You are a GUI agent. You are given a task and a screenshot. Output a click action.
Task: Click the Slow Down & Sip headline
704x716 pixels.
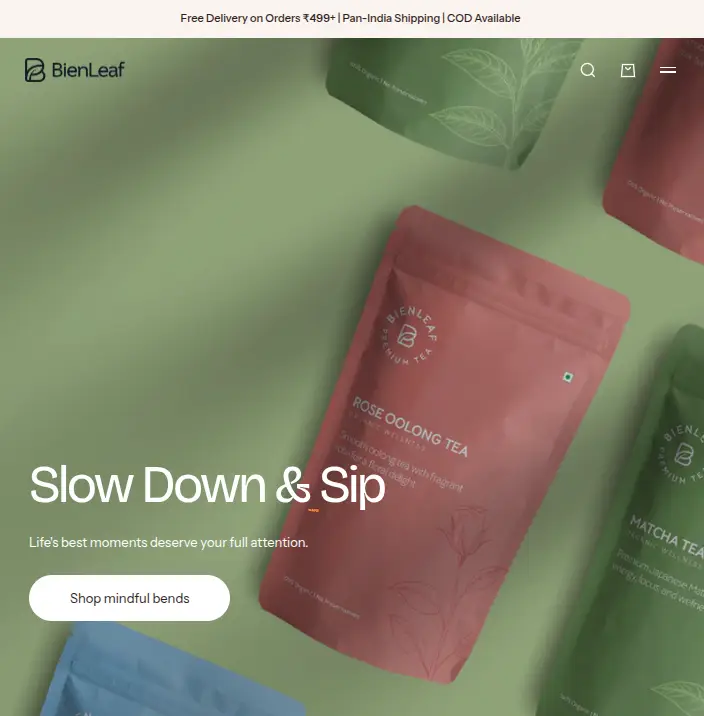[208, 484]
